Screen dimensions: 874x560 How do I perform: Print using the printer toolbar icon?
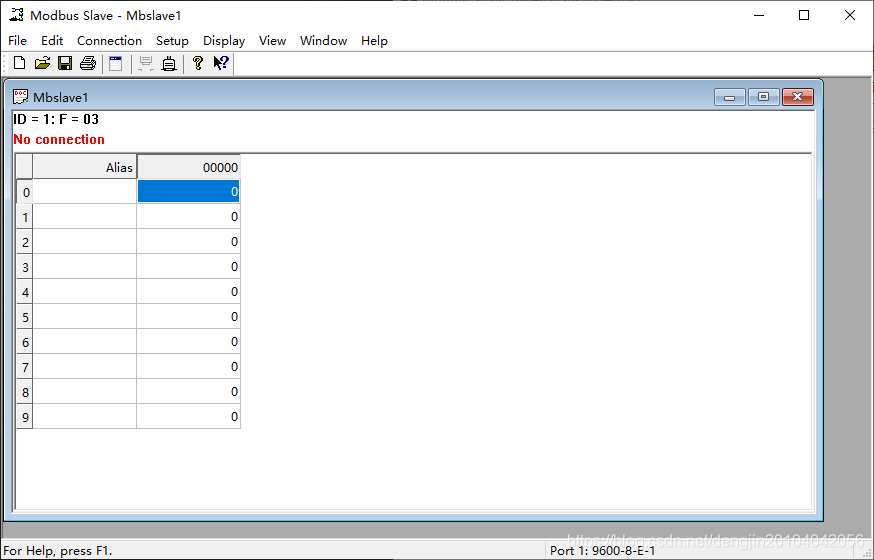88,63
